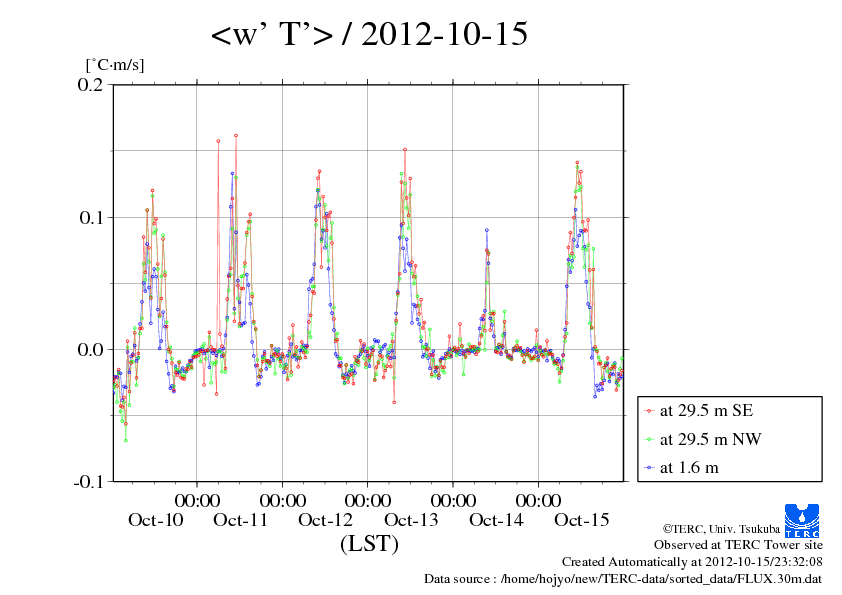This screenshot has width=842, height=595.
Task: Click the "Created Automatically at 2012-10-15/23:32:08" line
Action: click(692, 562)
